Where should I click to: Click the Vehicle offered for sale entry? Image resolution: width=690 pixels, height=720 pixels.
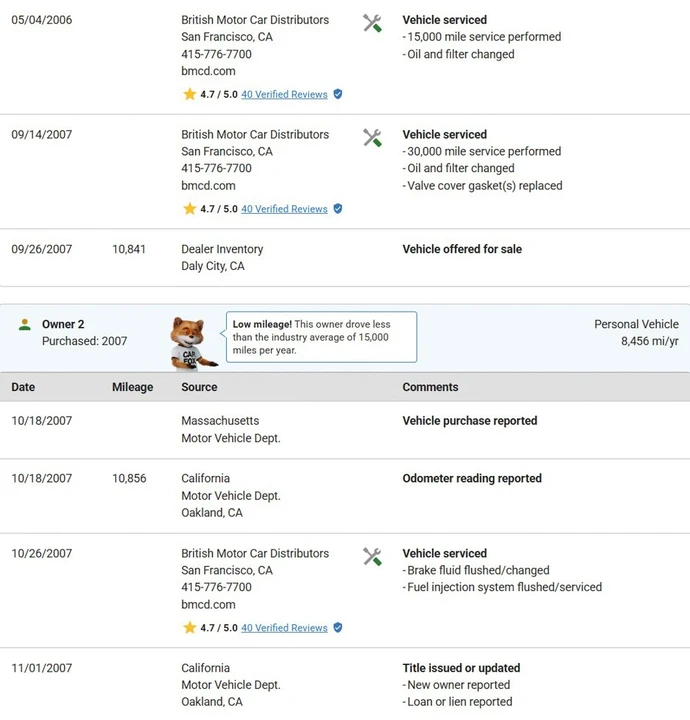(462, 249)
